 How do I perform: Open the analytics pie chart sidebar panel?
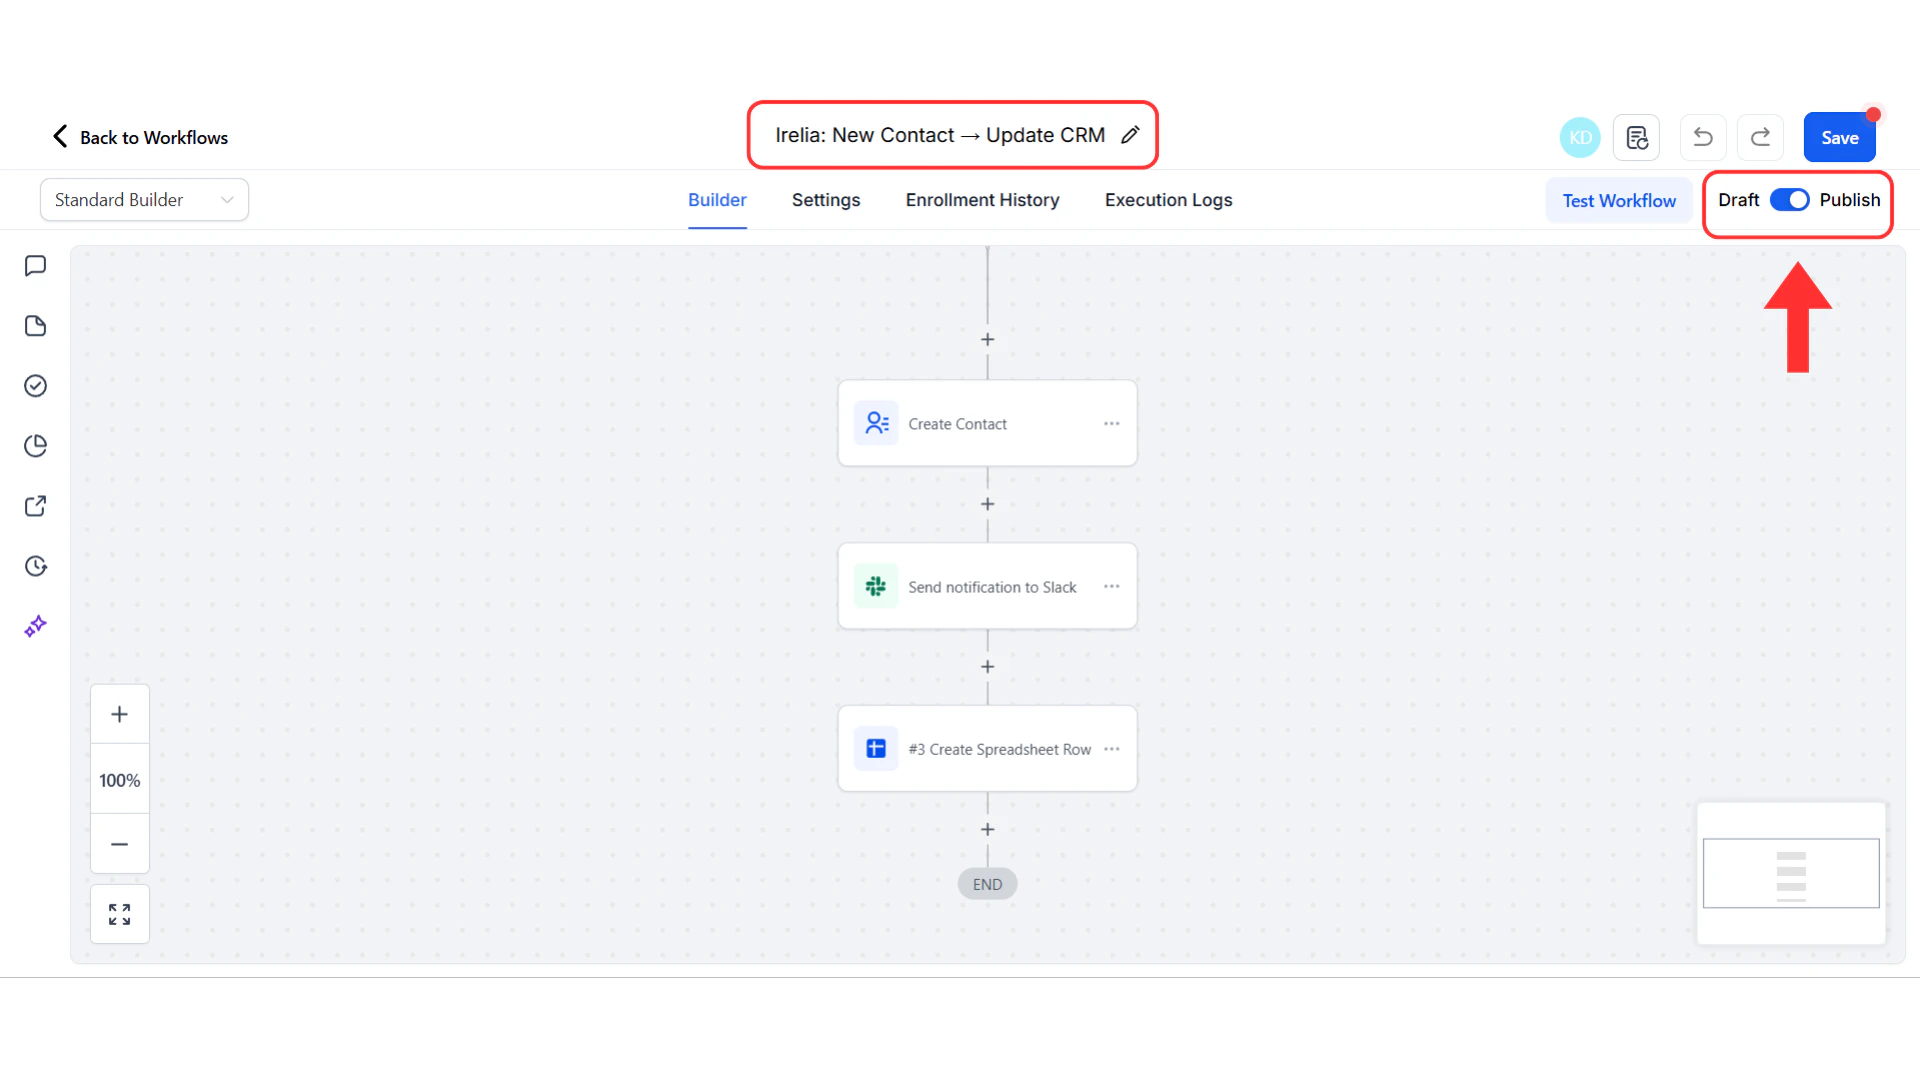coord(36,446)
